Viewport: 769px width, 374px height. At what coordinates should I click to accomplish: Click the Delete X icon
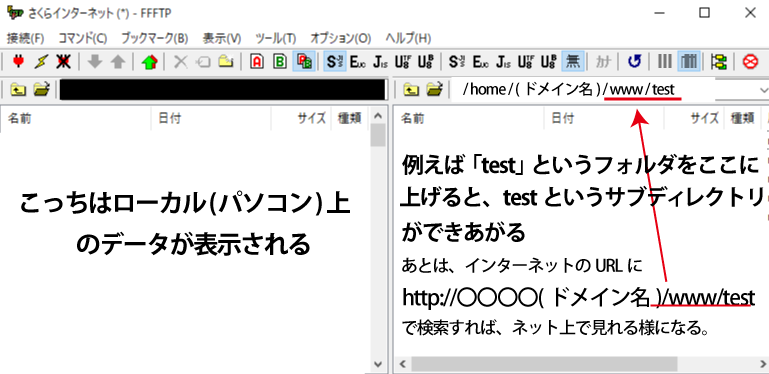(181, 62)
